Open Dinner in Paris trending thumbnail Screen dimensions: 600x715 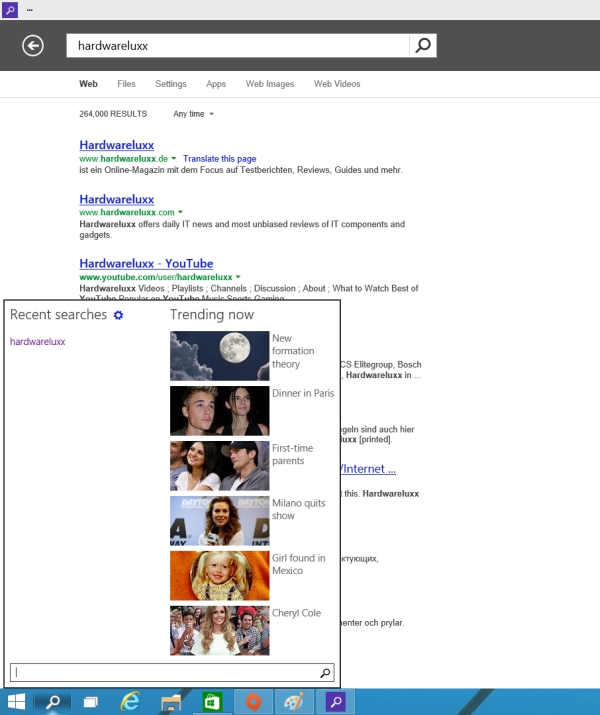(219, 411)
